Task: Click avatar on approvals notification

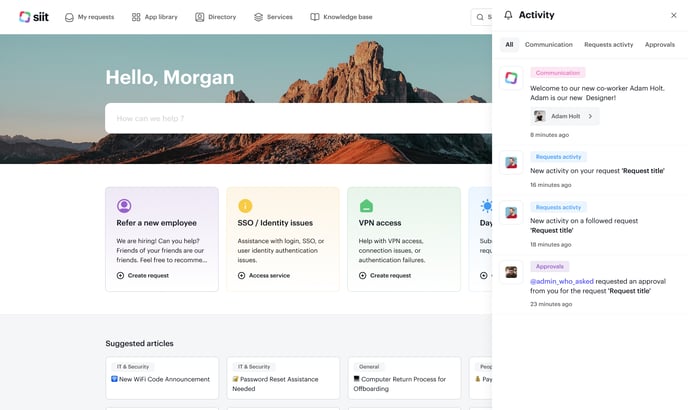Action: (511, 272)
